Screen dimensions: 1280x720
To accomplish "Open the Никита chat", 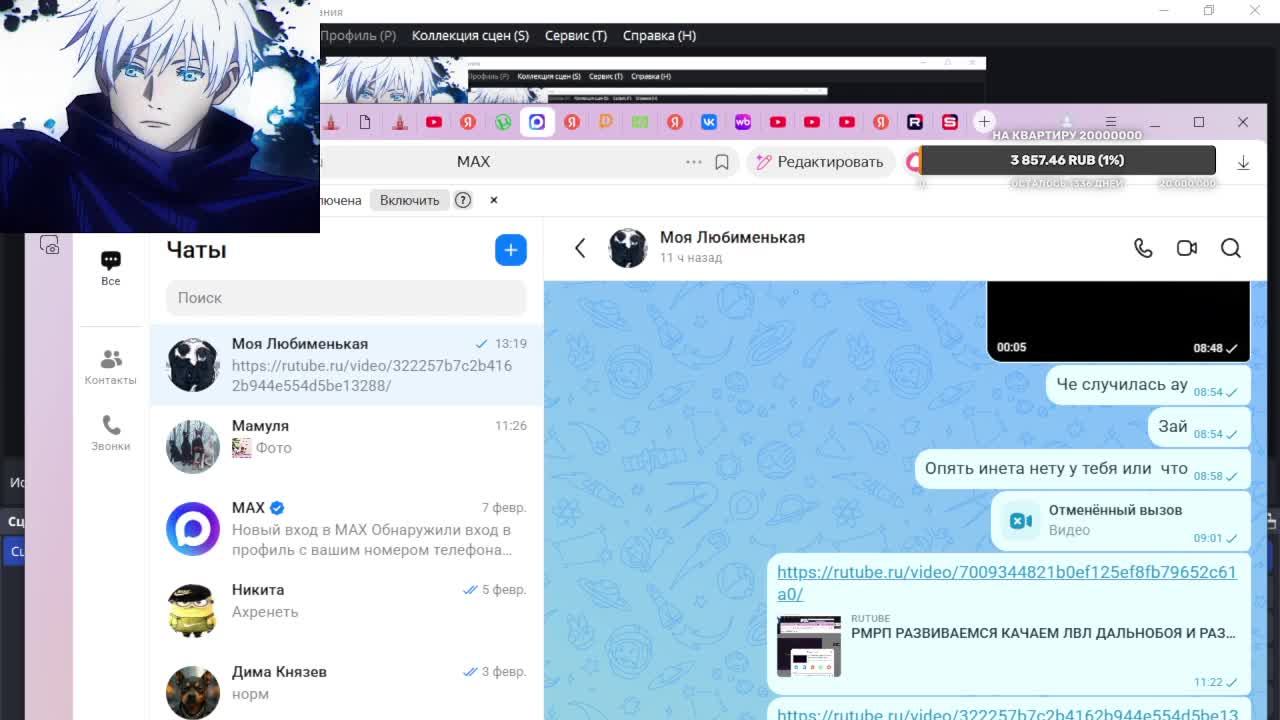I will [346, 610].
